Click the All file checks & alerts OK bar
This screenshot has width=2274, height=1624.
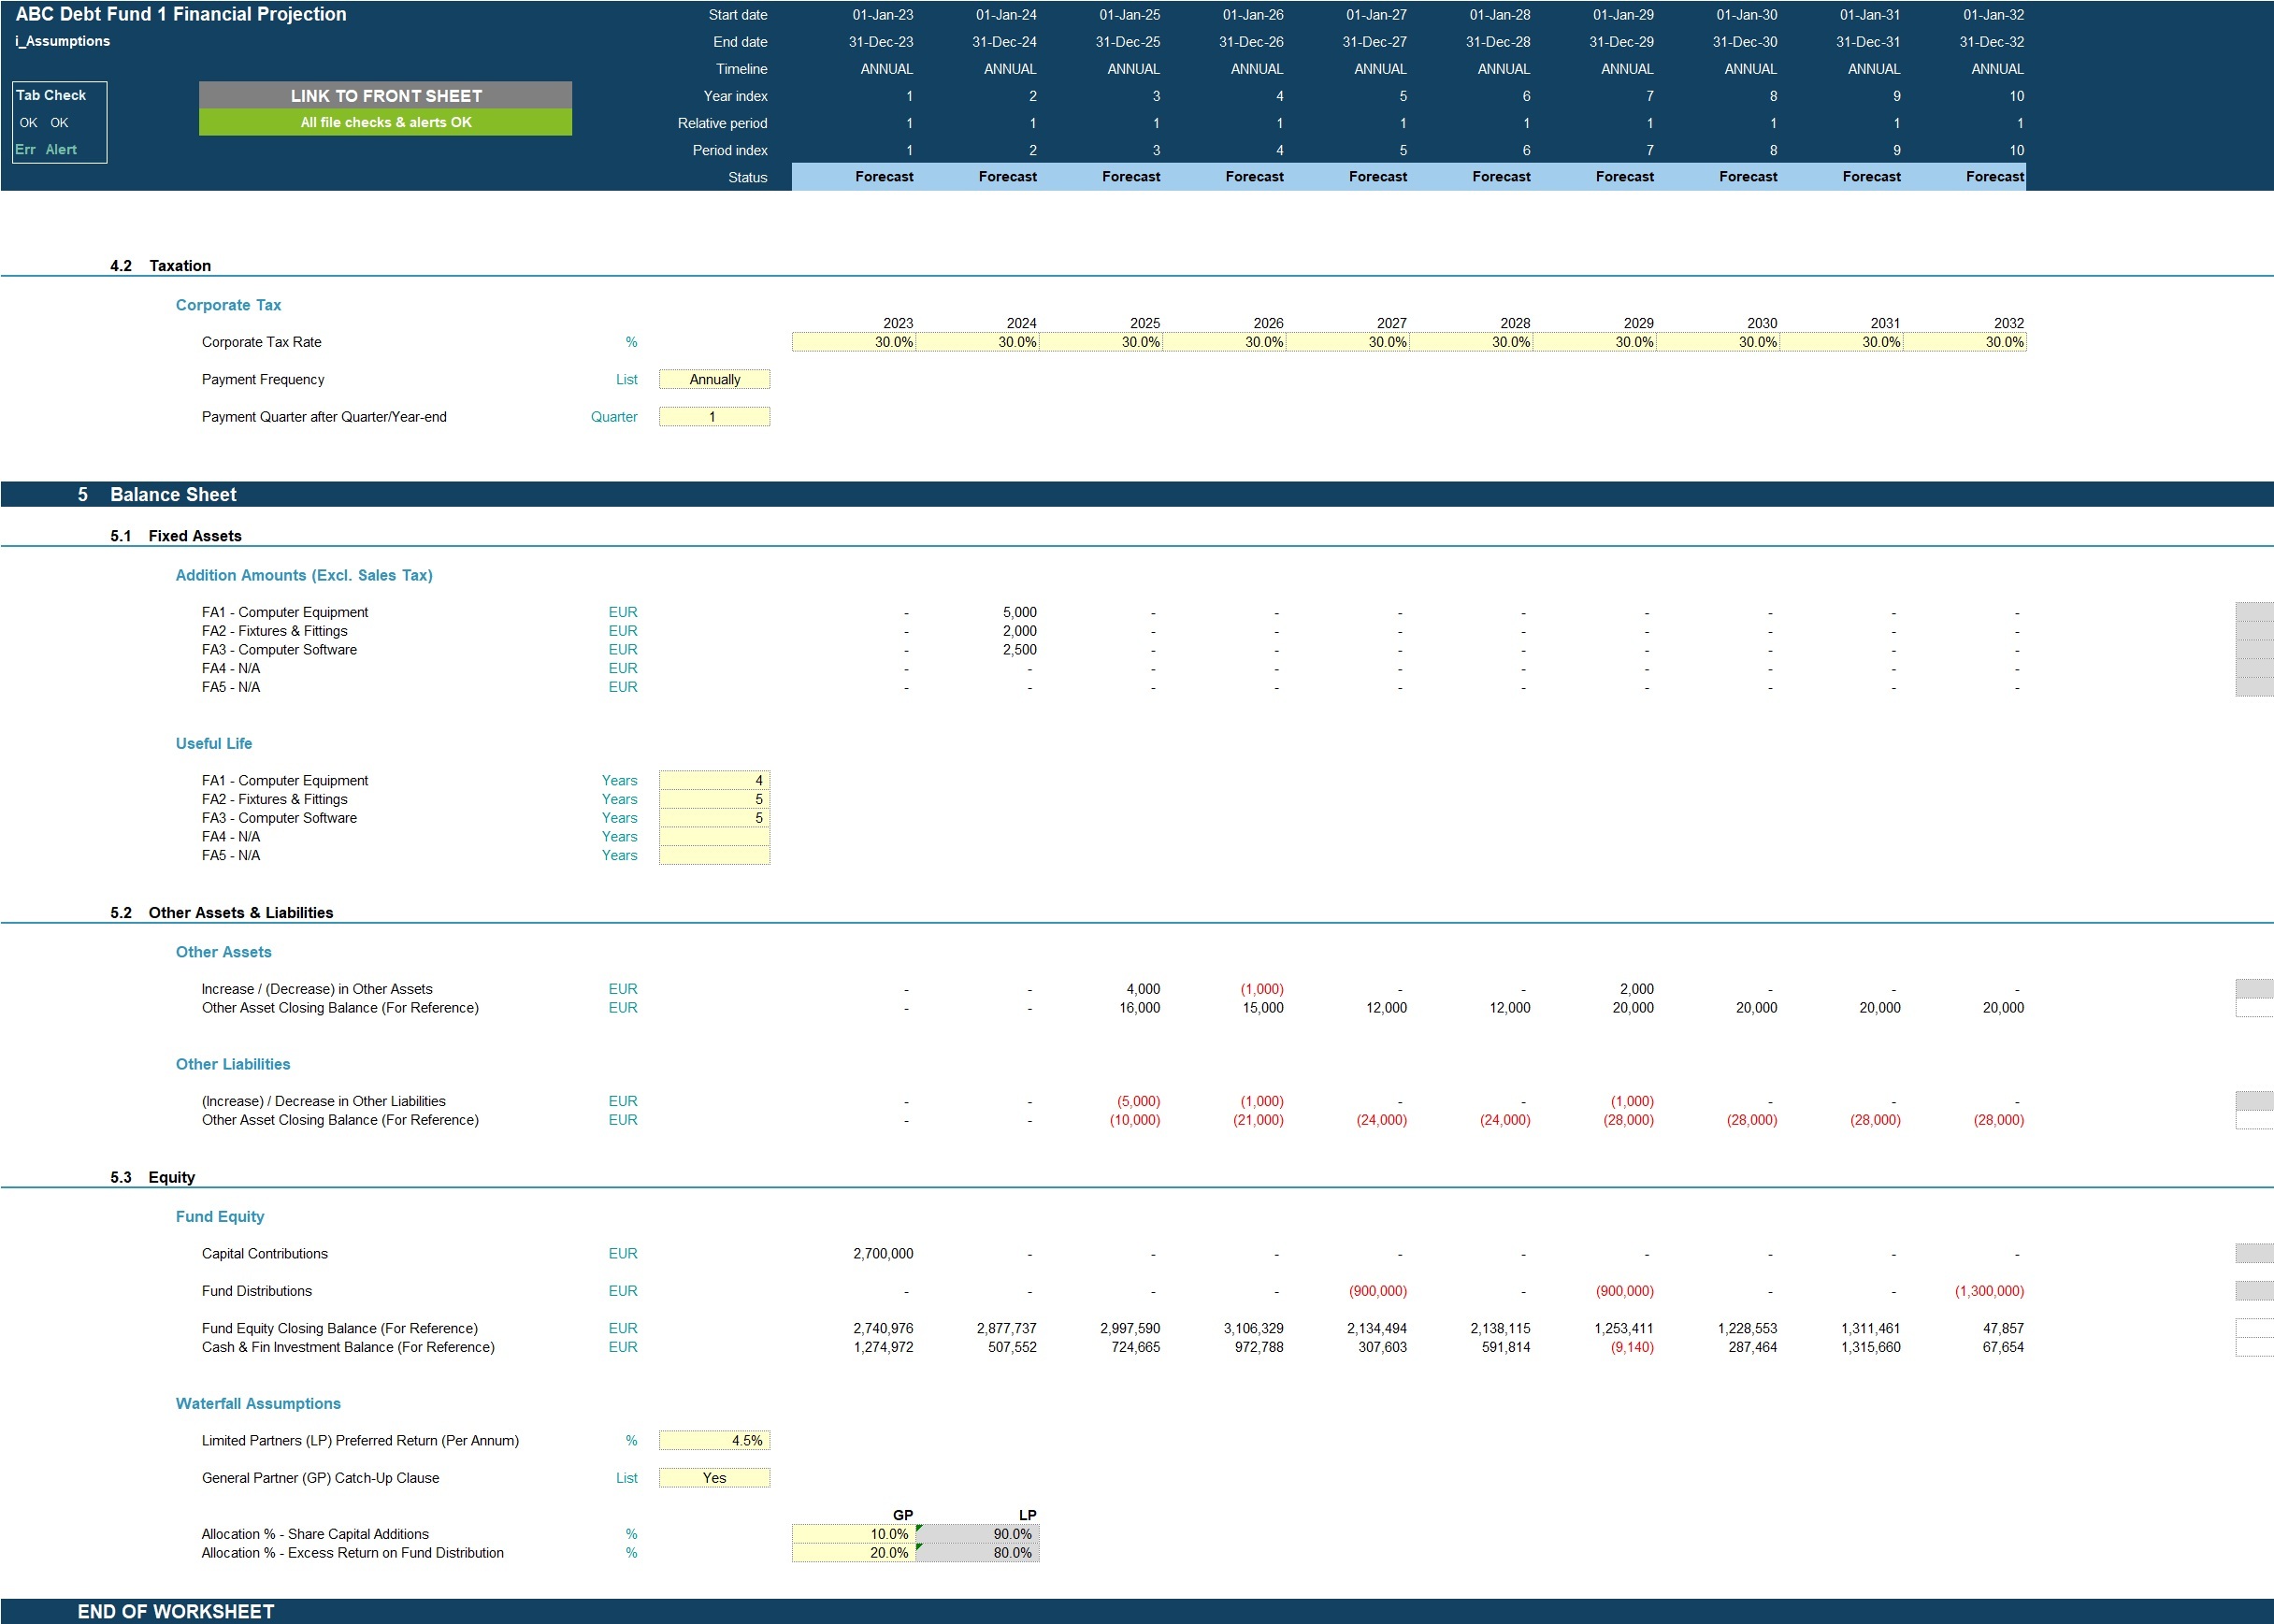(385, 122)
